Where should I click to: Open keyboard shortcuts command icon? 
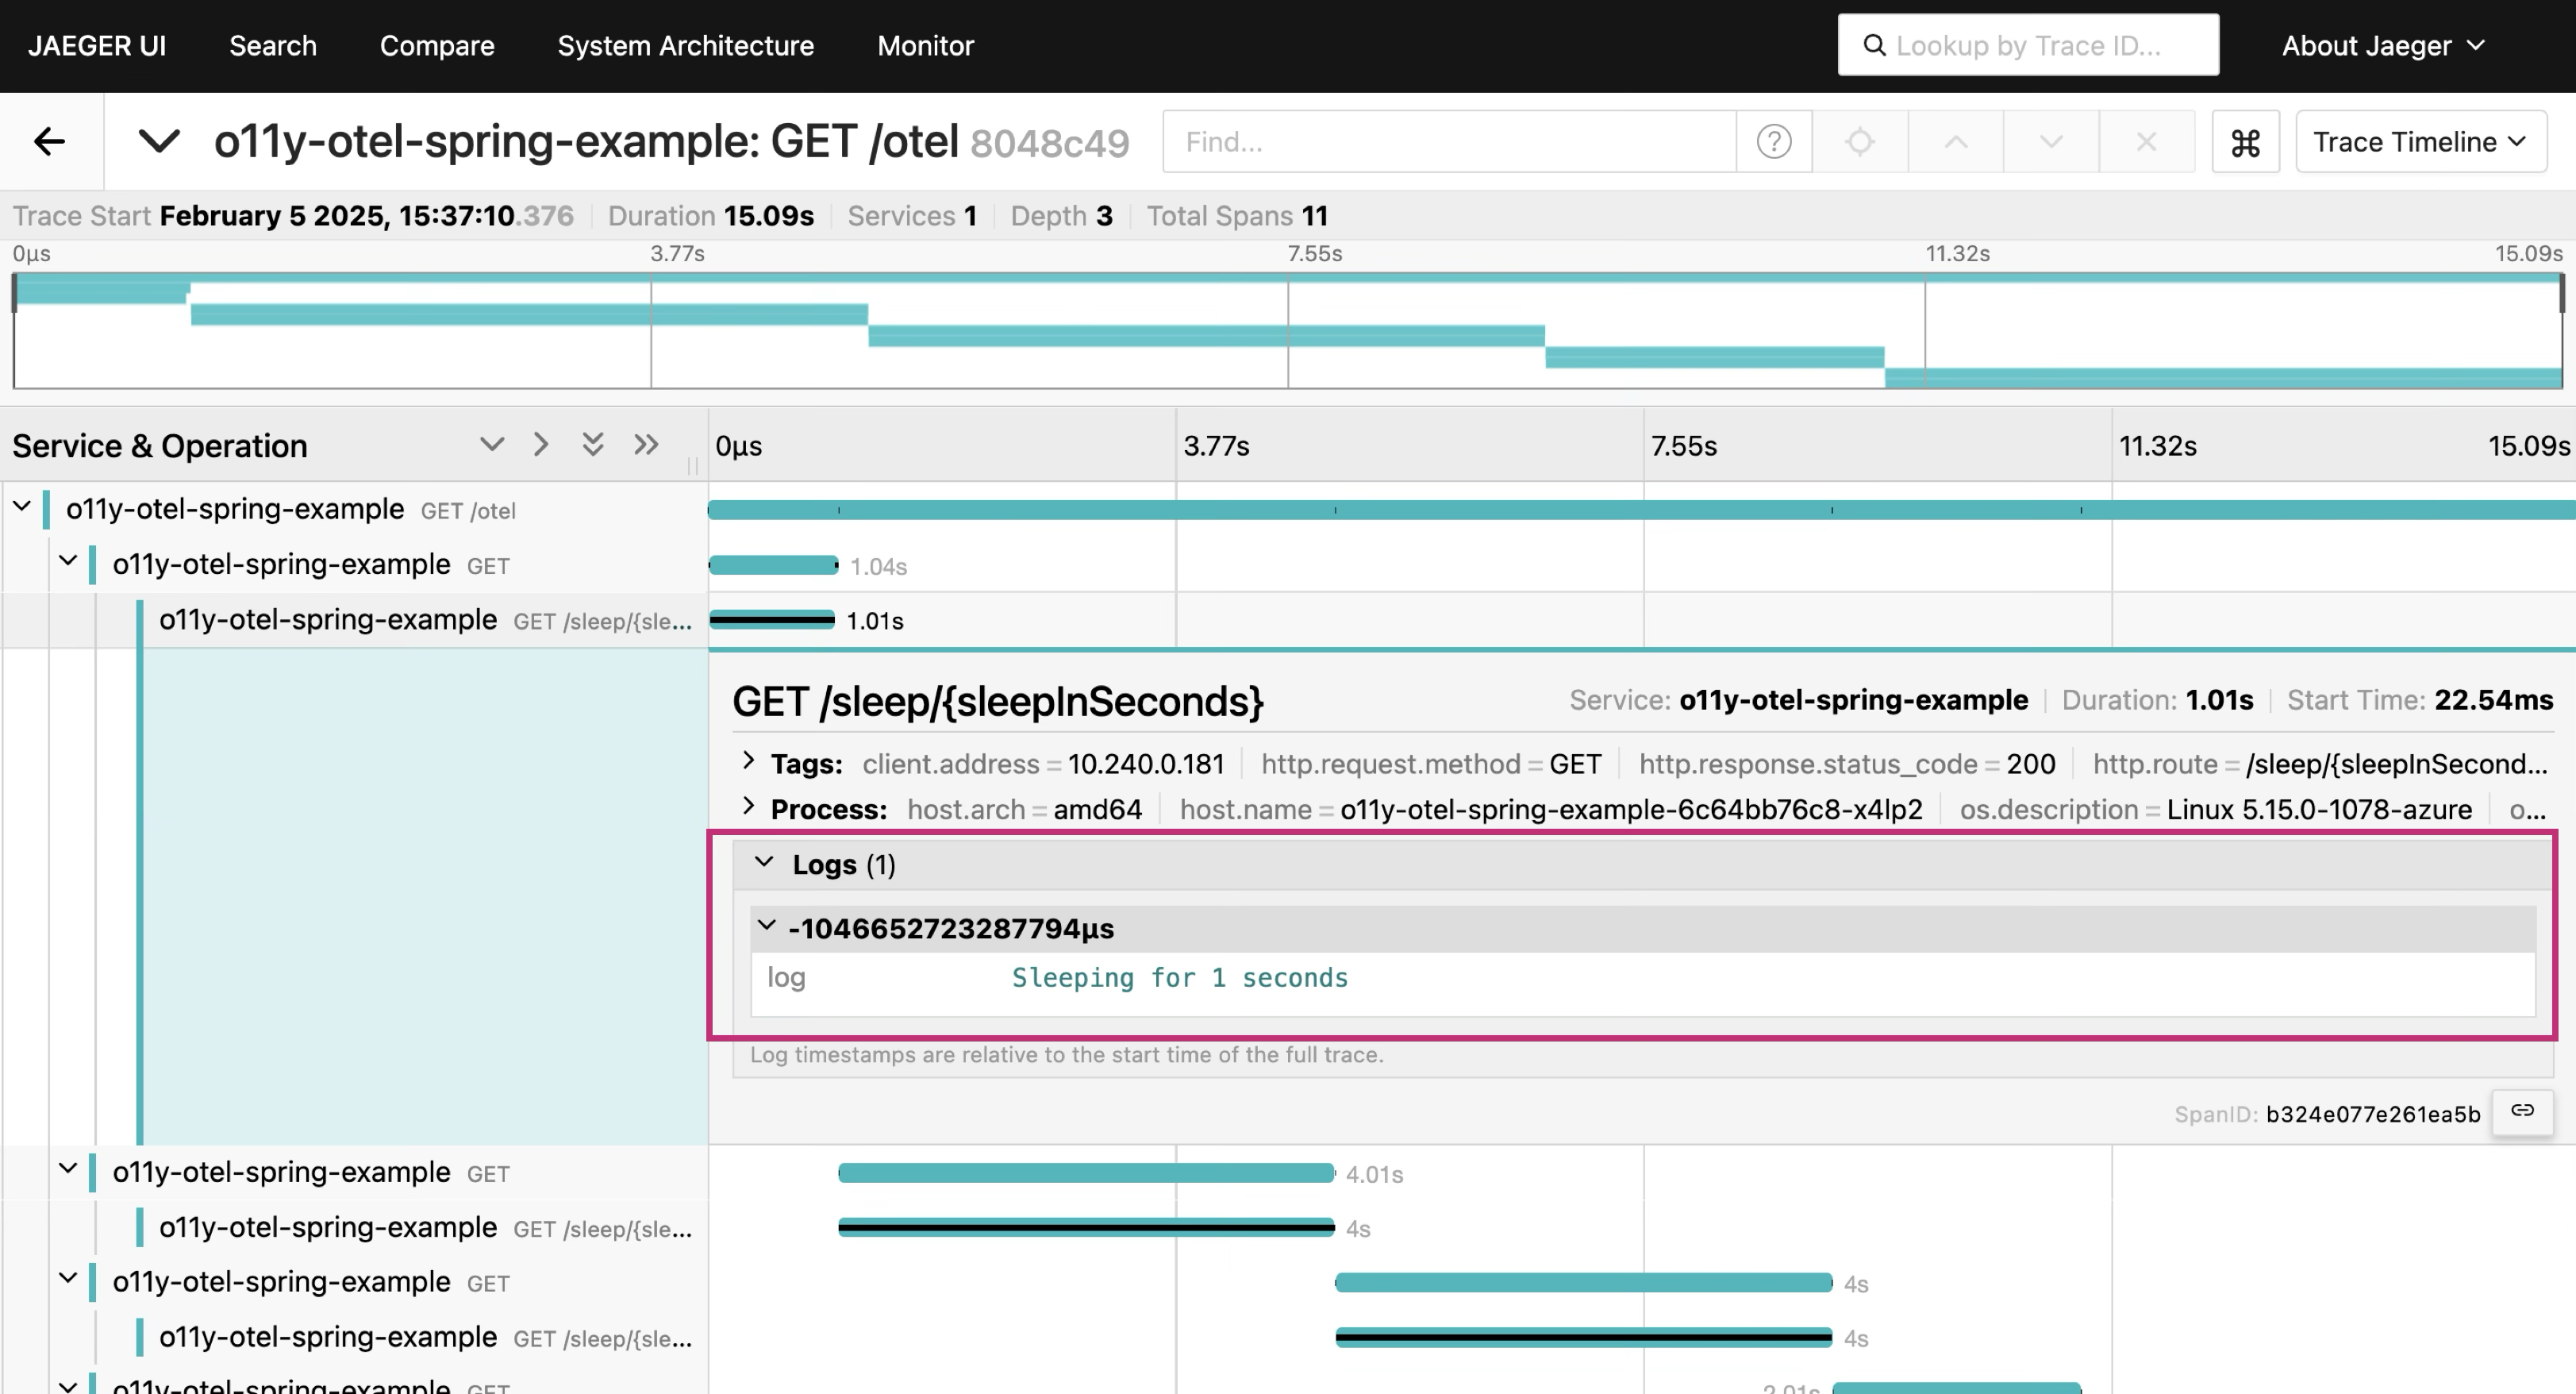coord(2245,142)
